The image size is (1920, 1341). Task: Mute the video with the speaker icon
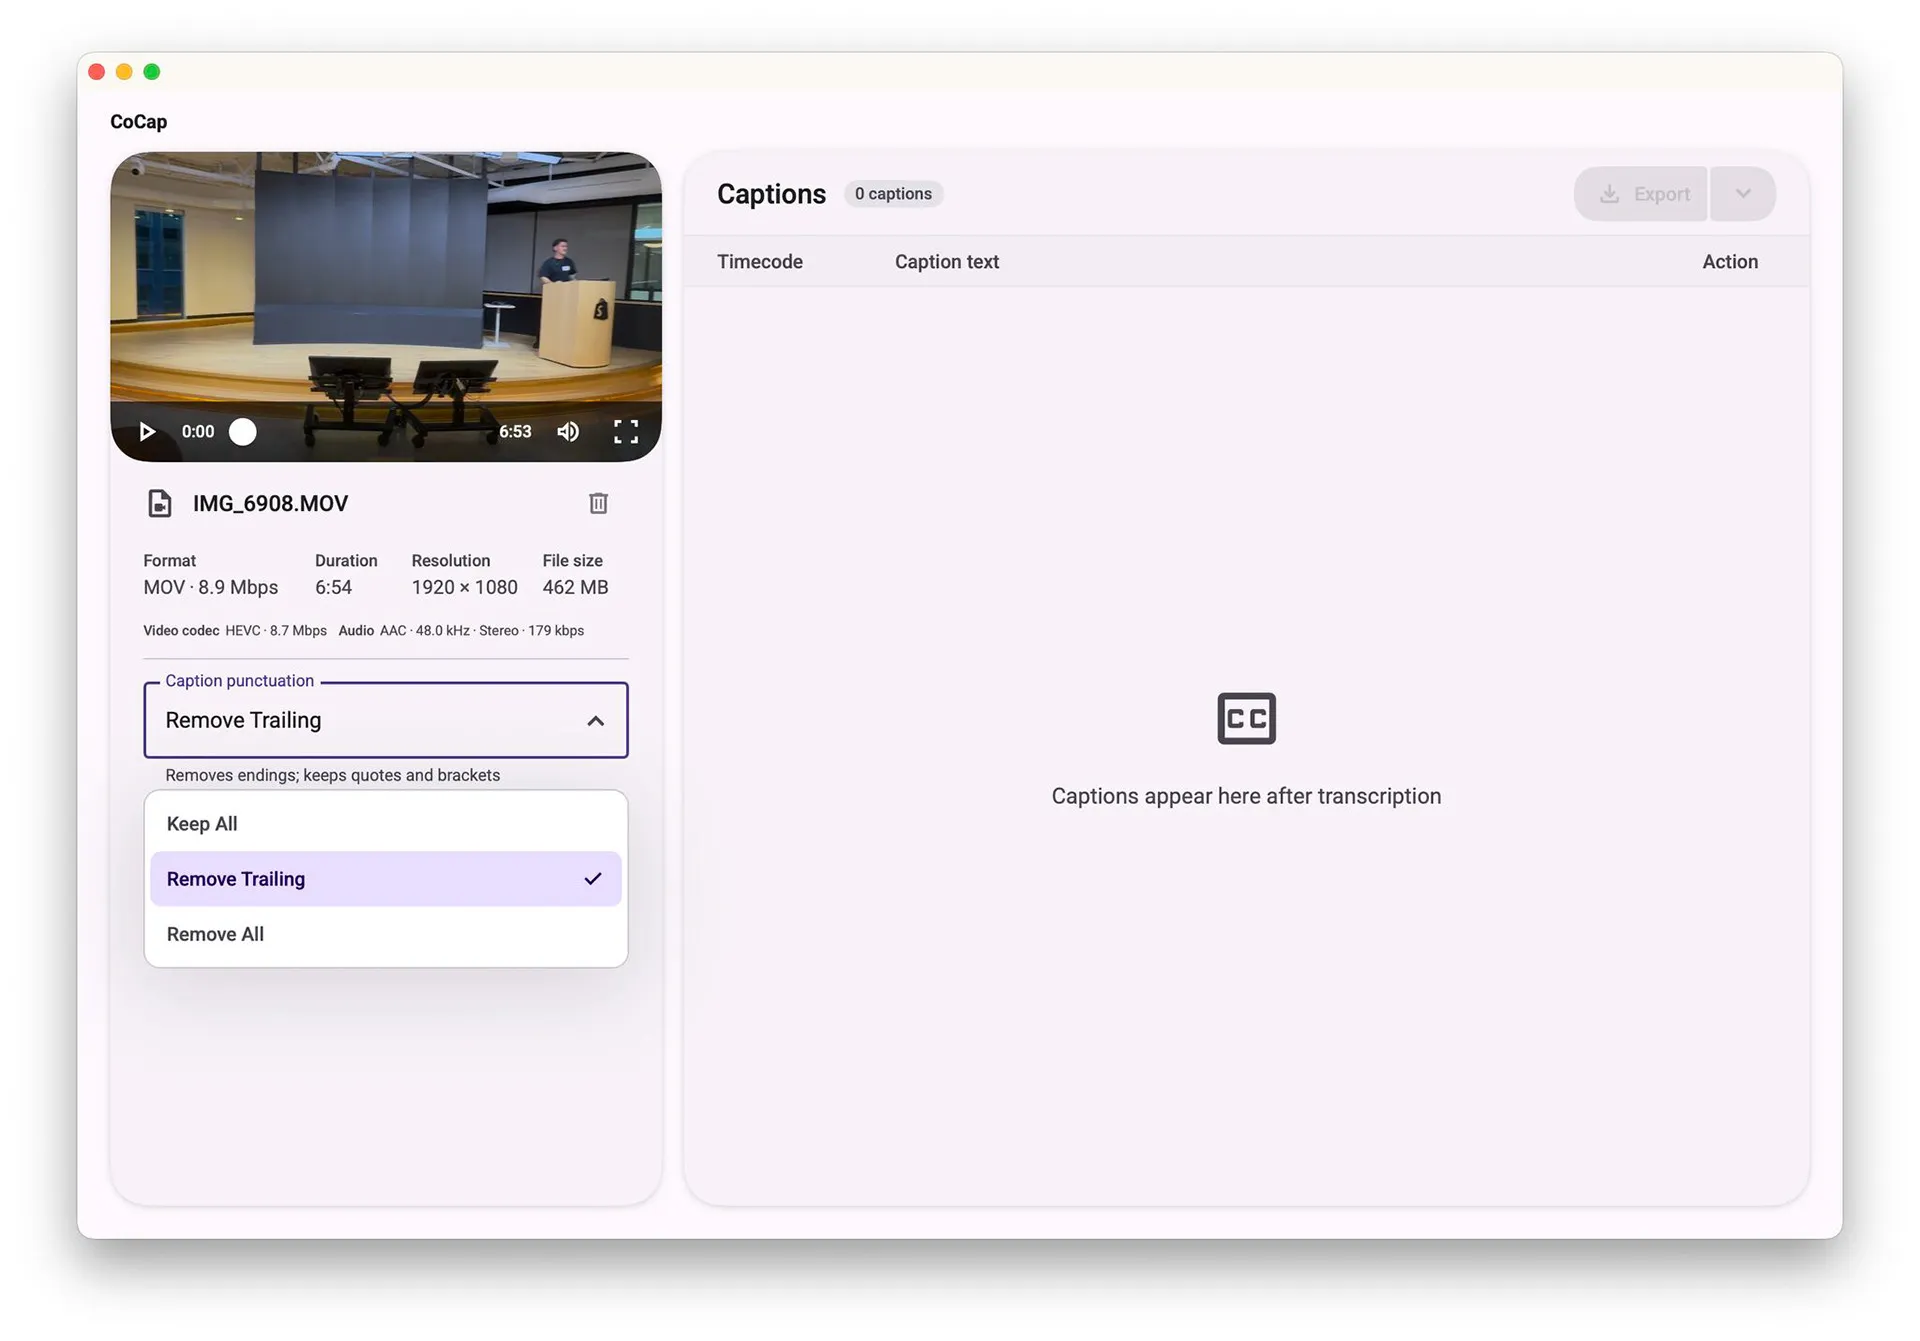pos(568,431)
